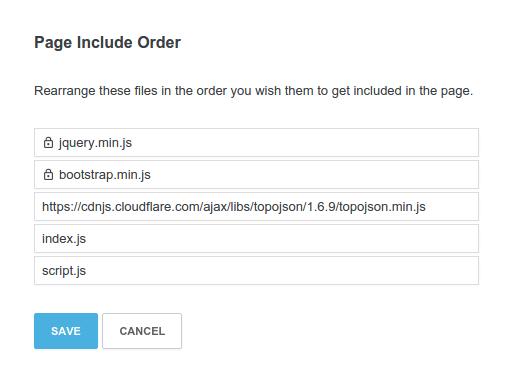525x383 pixels.
Task: Click the lock icon beside bootstrap.min.js
Action: pyautogui.click(x=48, y=175)
